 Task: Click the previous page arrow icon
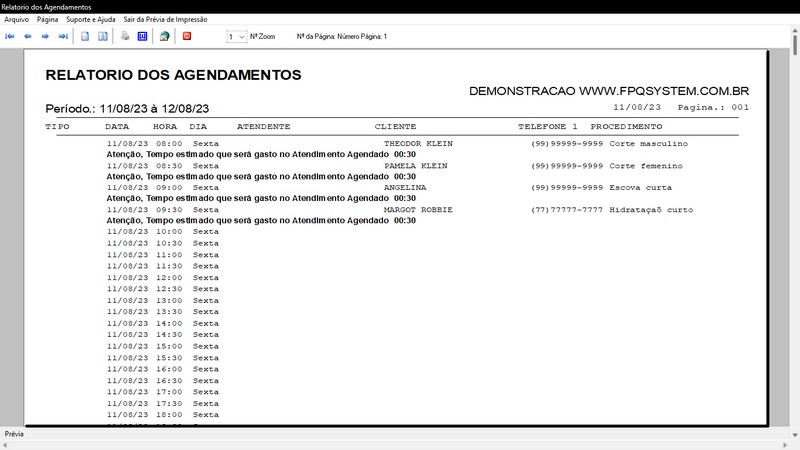(x=28, y=36)
